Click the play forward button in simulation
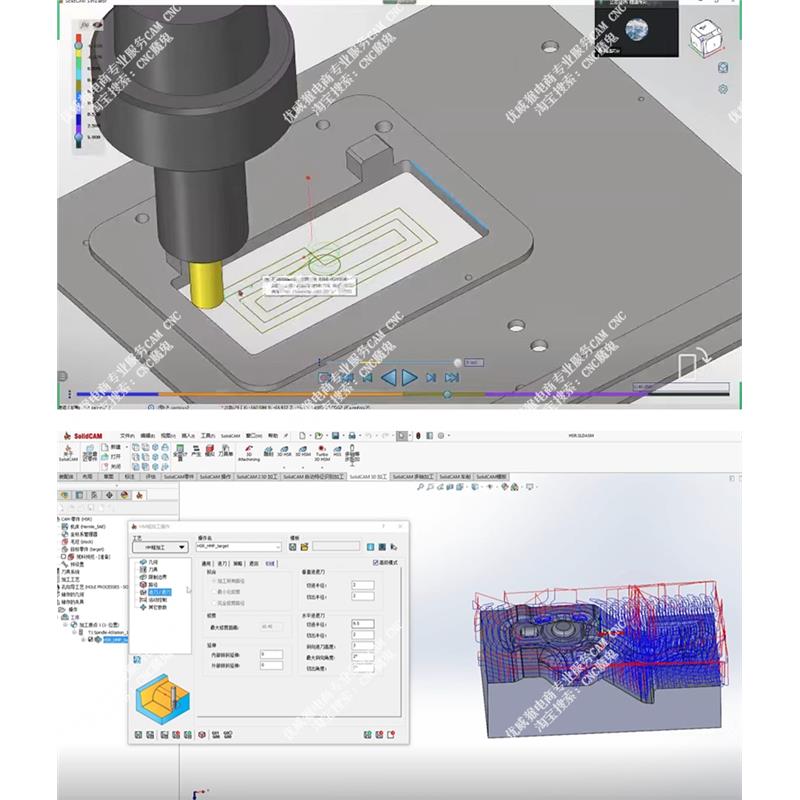 409,378
